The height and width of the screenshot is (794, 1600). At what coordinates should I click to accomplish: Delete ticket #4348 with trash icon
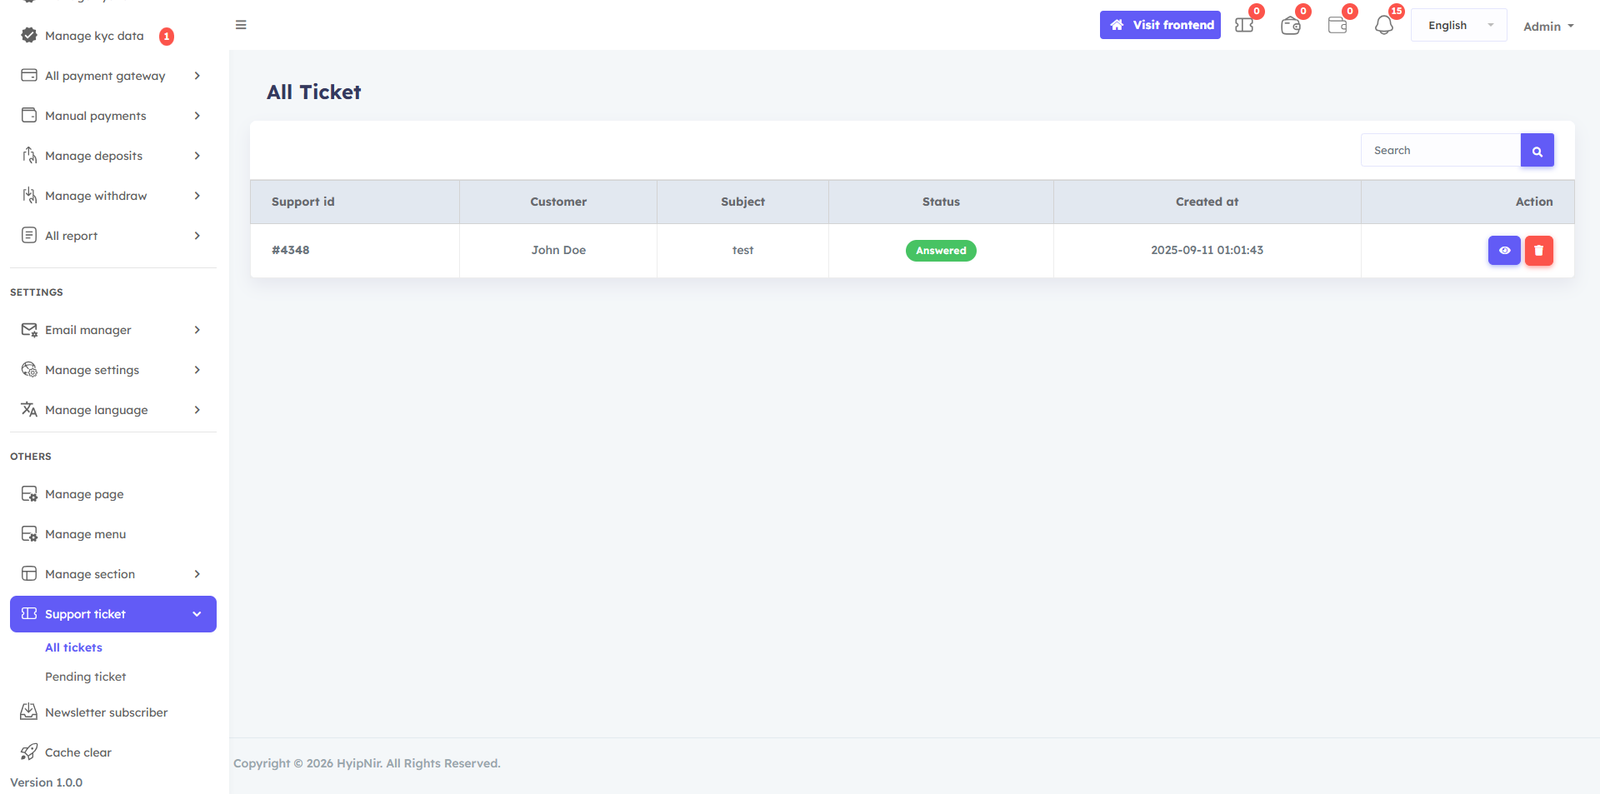point(1539,250)
